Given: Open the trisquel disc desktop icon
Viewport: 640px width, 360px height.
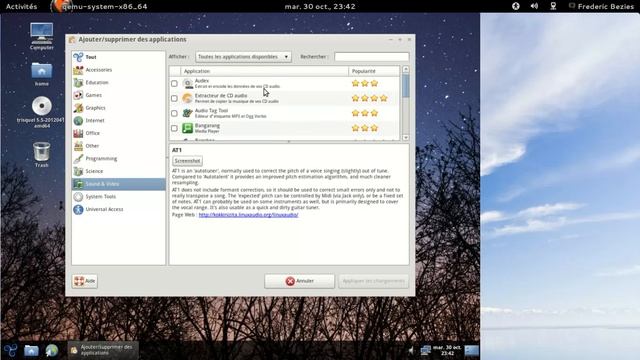Looking at the screenshot, I should pyautogui.click(x=42, y=106).
